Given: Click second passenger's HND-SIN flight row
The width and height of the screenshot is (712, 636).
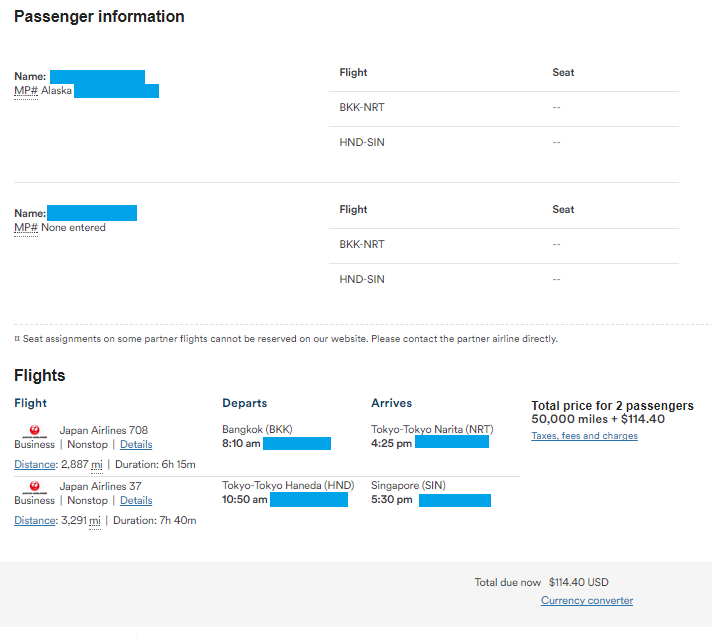Looking at the screenshot, I should point(504,280).
